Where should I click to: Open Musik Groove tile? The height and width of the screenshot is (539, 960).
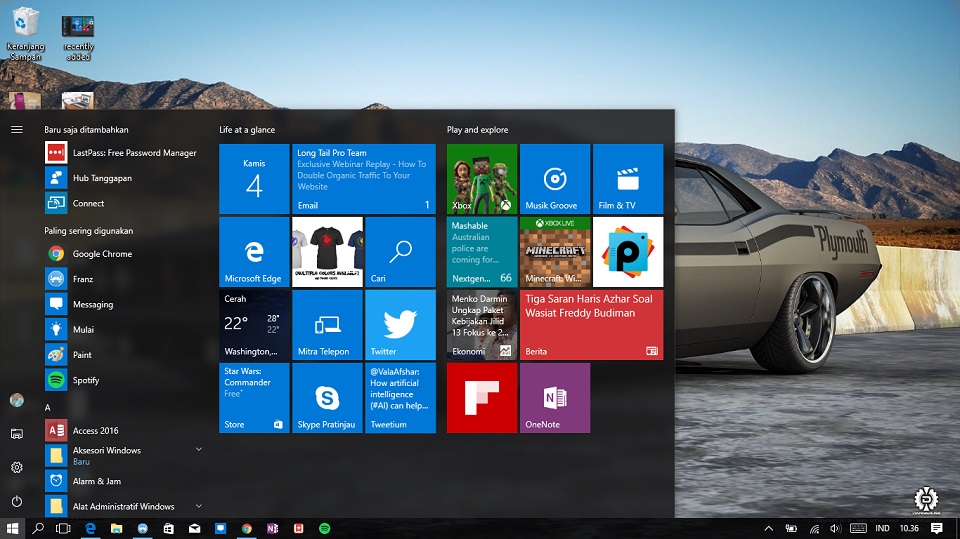pyautogui.click(x=554, y=179)
